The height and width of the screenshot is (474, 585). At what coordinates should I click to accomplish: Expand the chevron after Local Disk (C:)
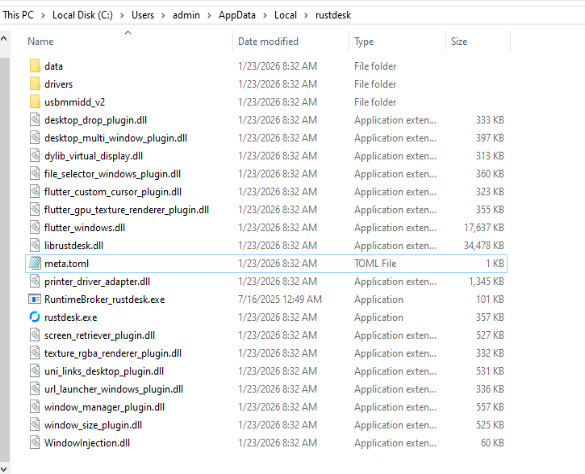(122, 15)
